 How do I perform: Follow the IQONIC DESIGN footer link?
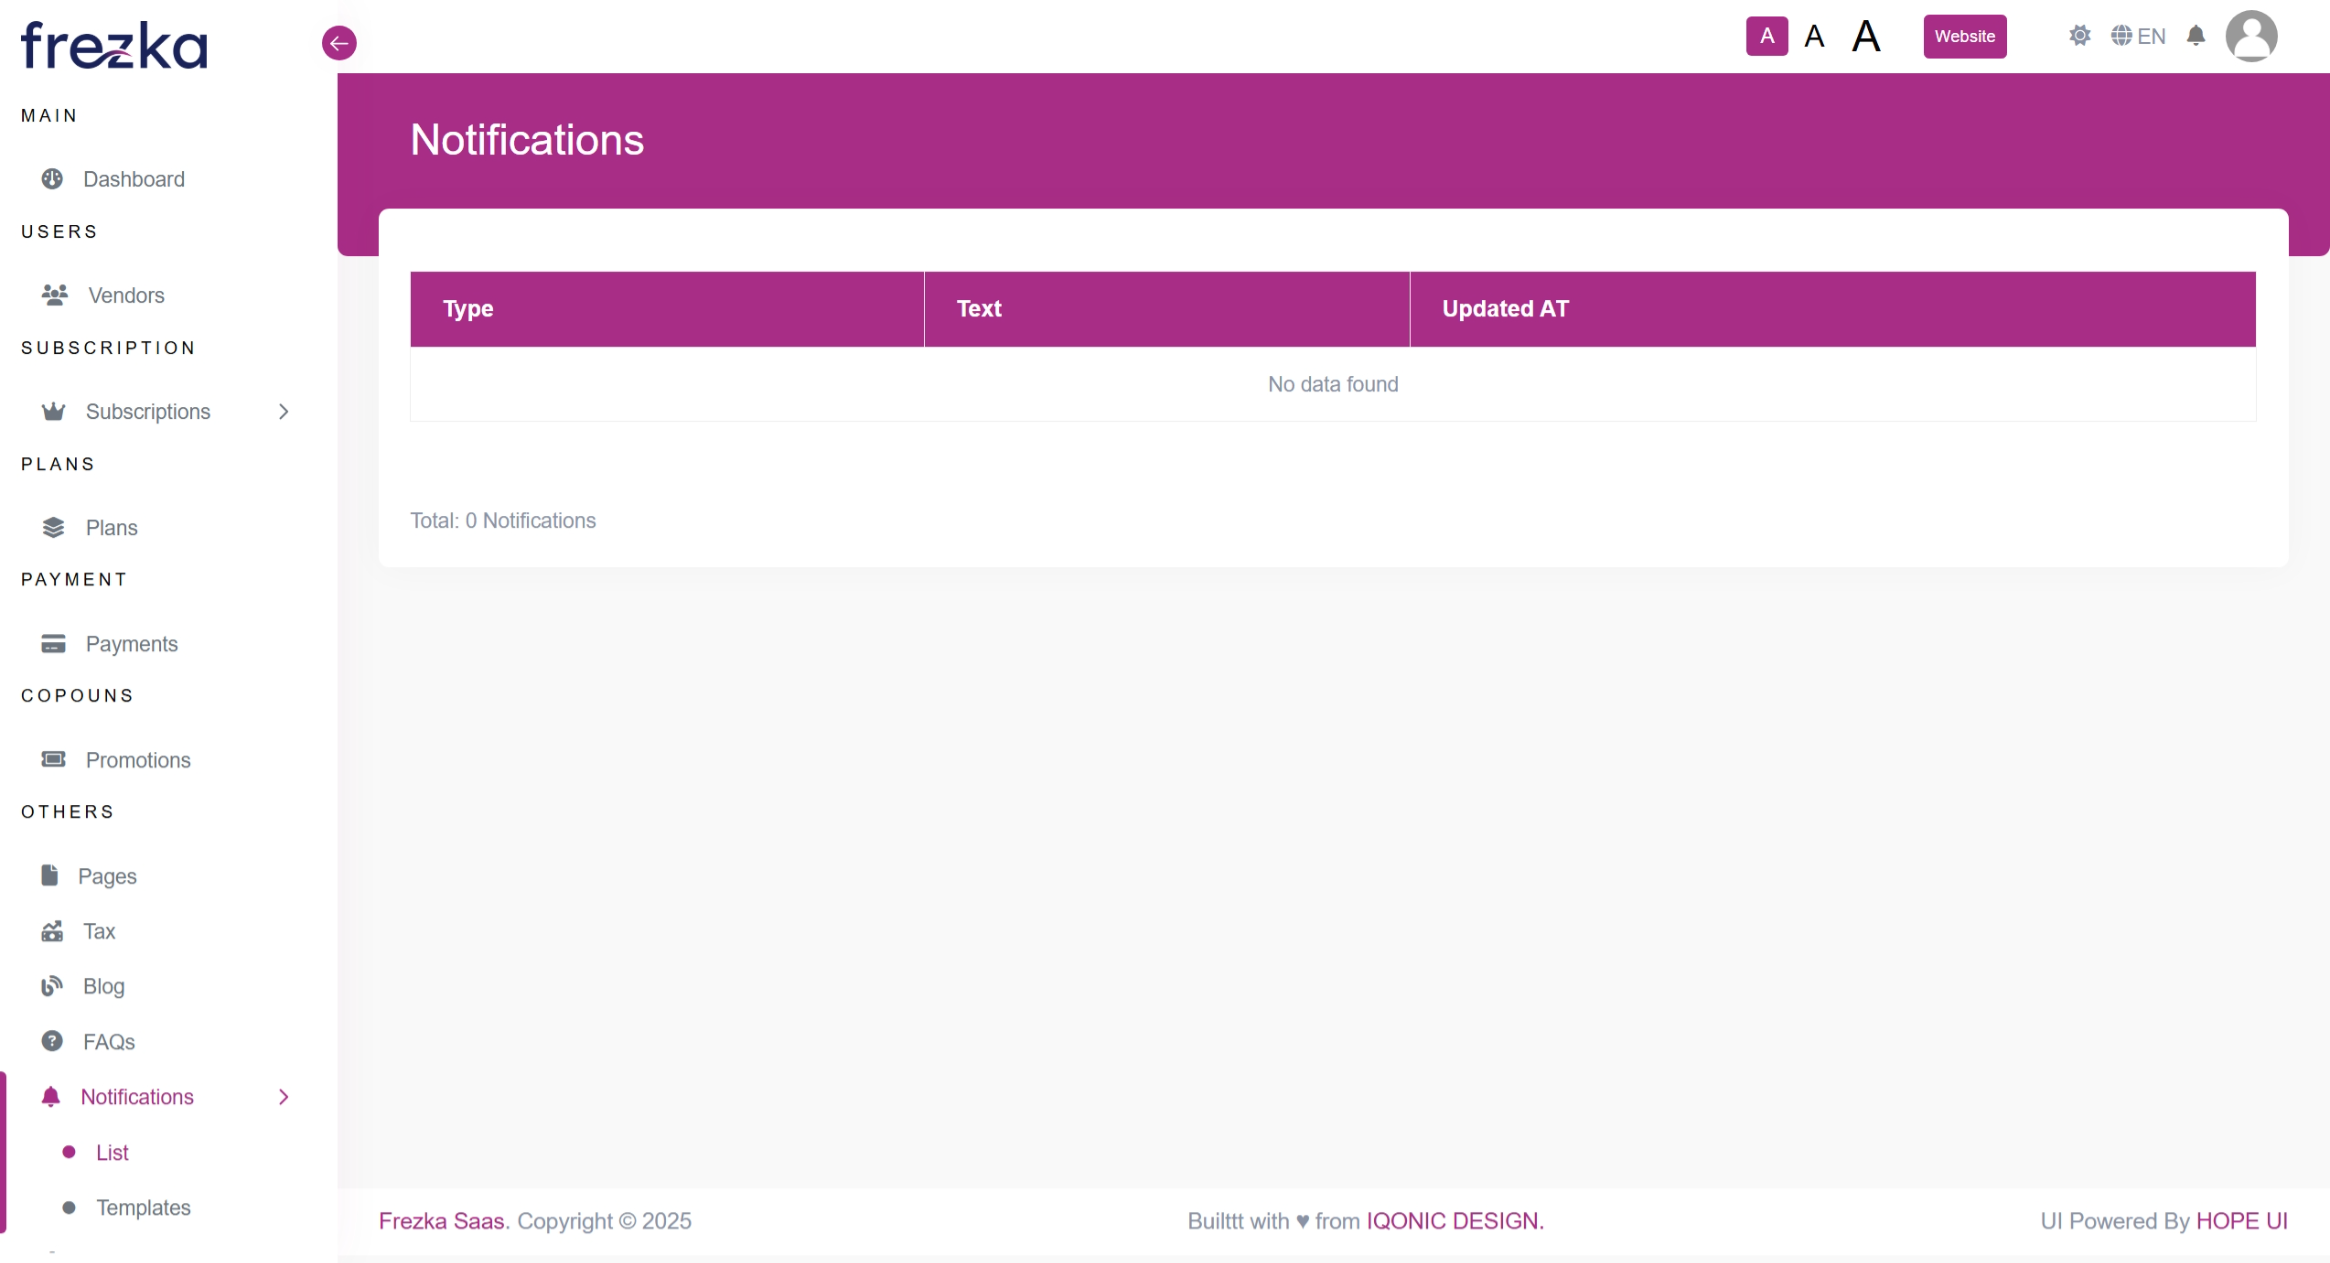point(1454,1221)
